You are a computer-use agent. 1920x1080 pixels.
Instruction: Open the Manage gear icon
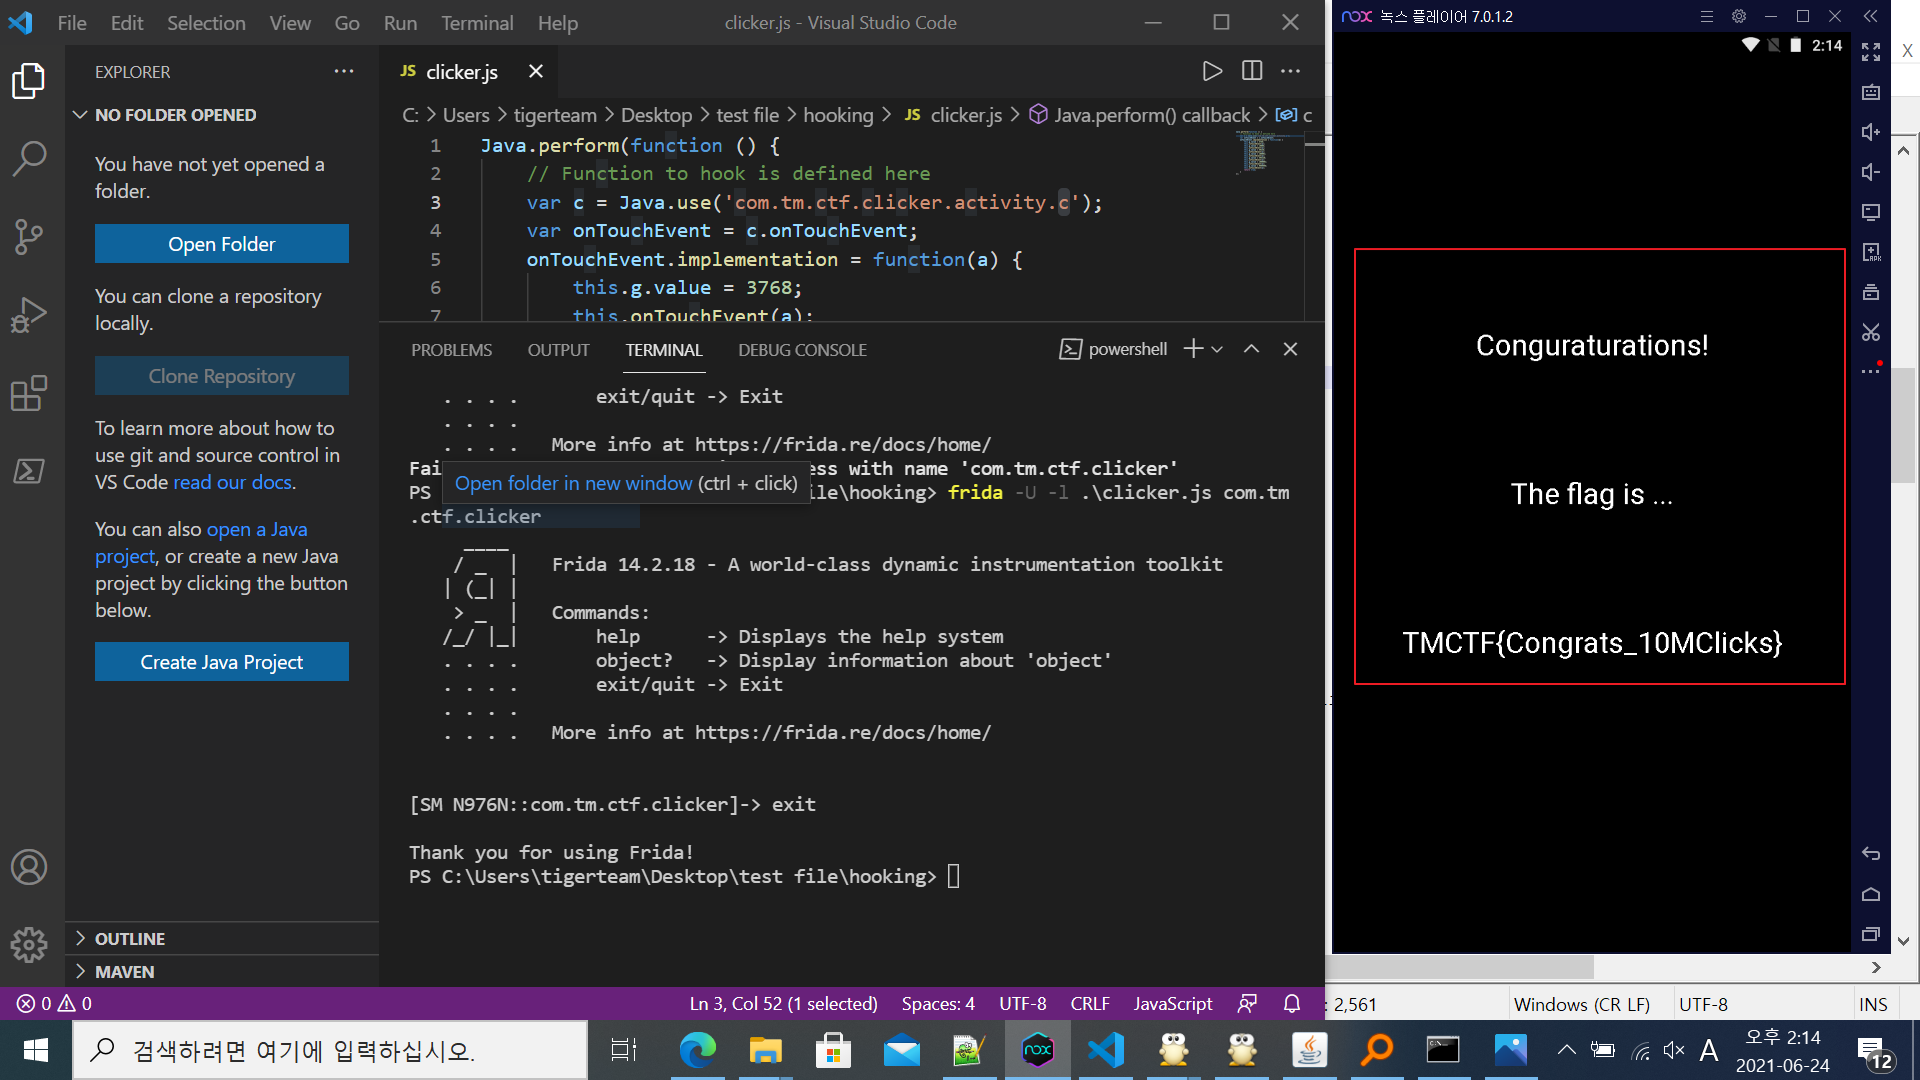coord(29,944)
